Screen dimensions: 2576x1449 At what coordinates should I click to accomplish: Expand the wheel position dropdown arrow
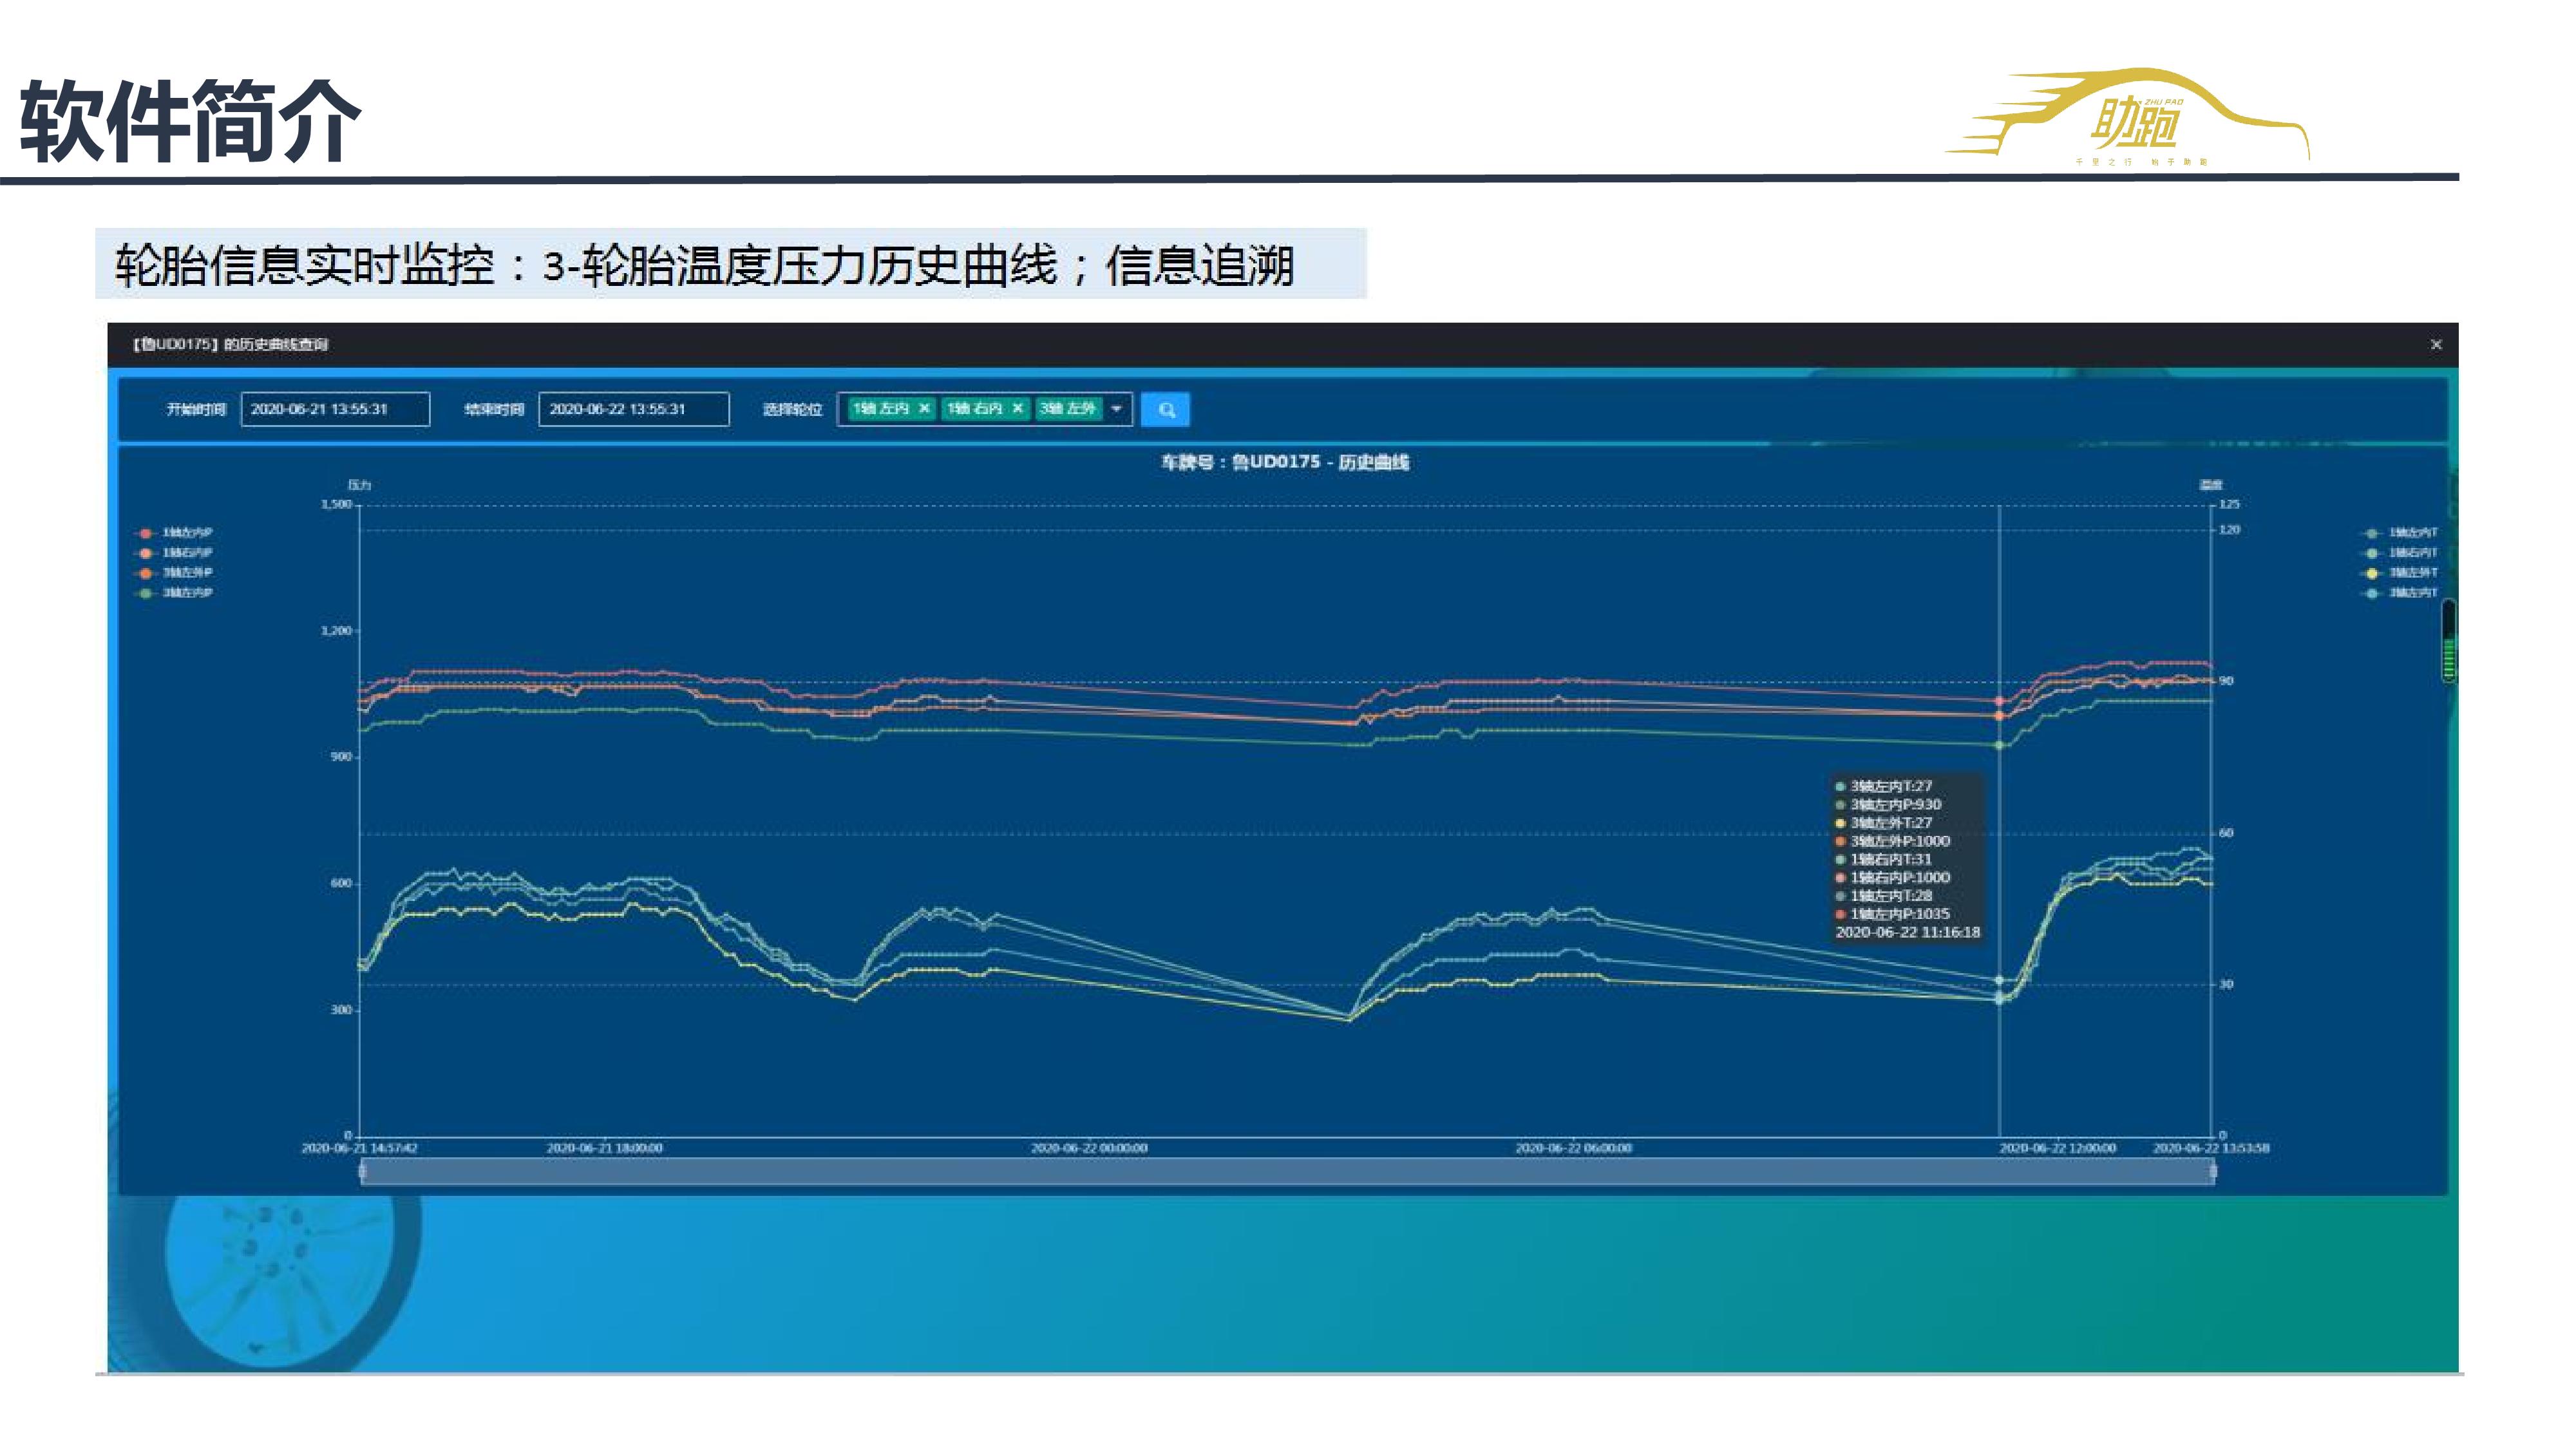point(1116,408)
